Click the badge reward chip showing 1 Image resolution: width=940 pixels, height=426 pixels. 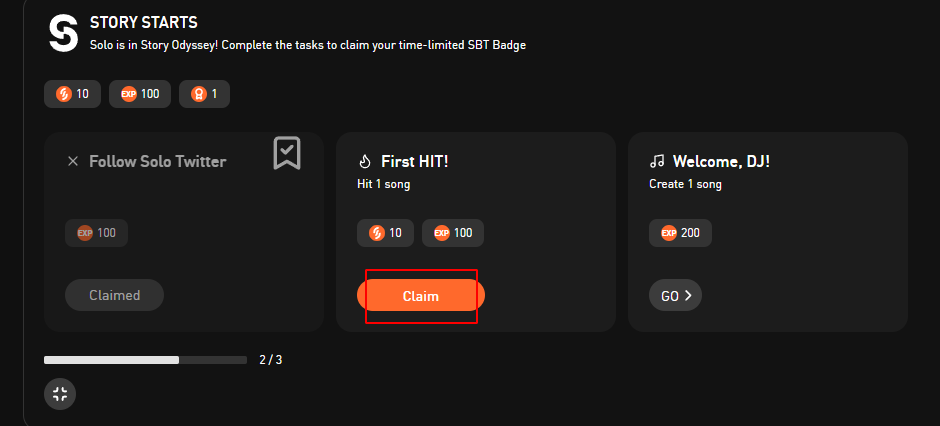204,94
